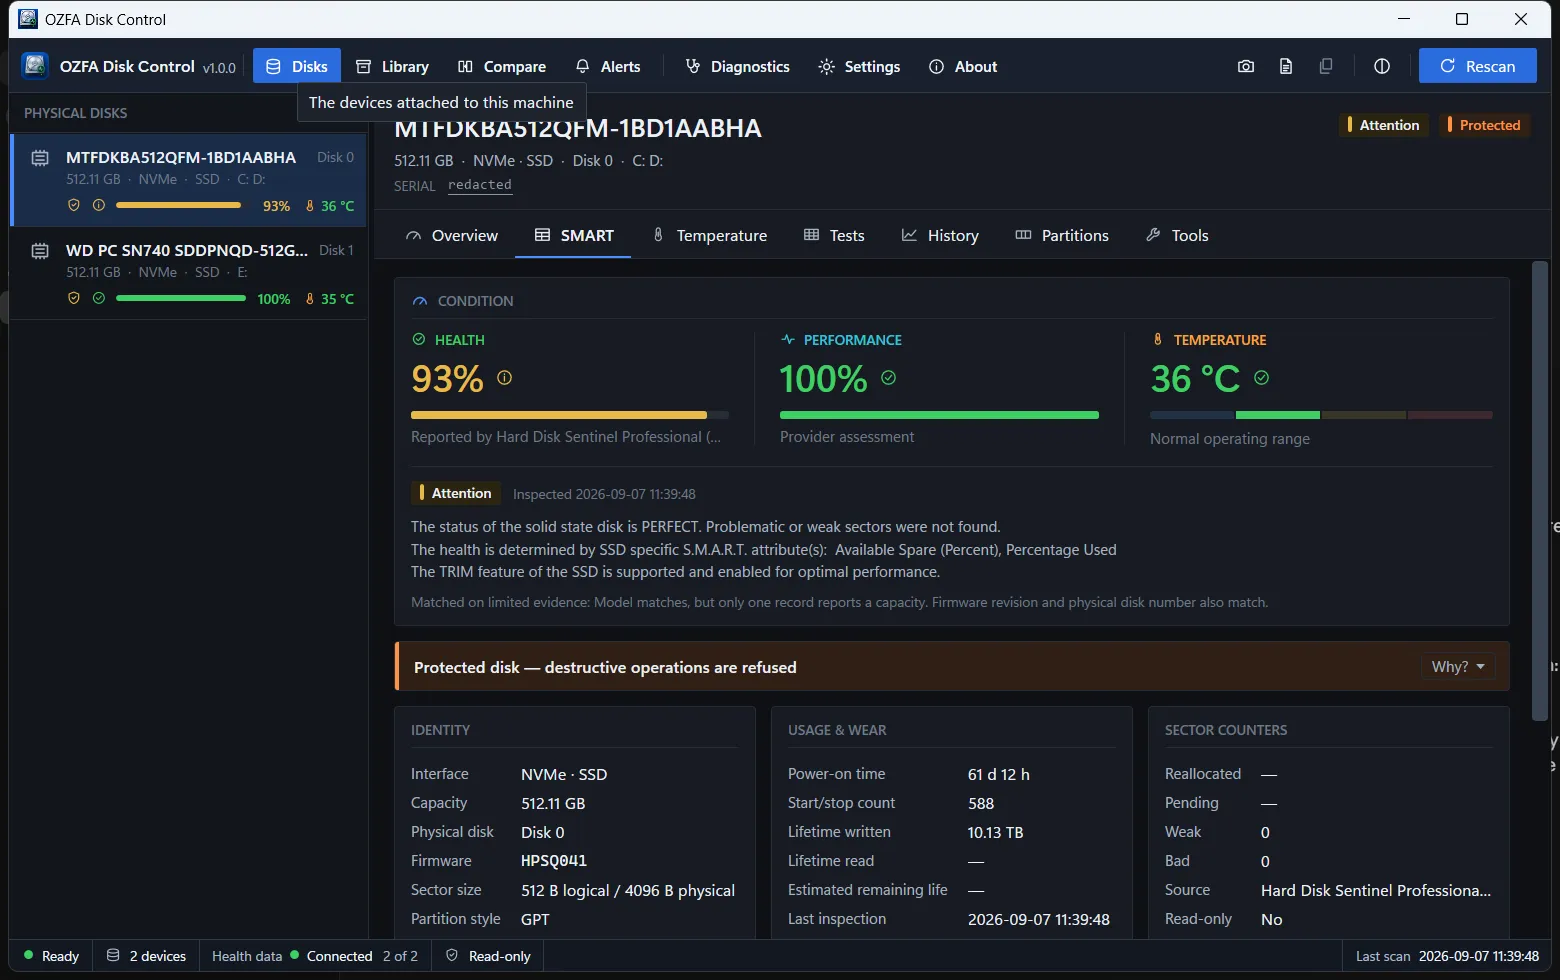
Task: Go to the Compare section
Action: tap(502, 66)
